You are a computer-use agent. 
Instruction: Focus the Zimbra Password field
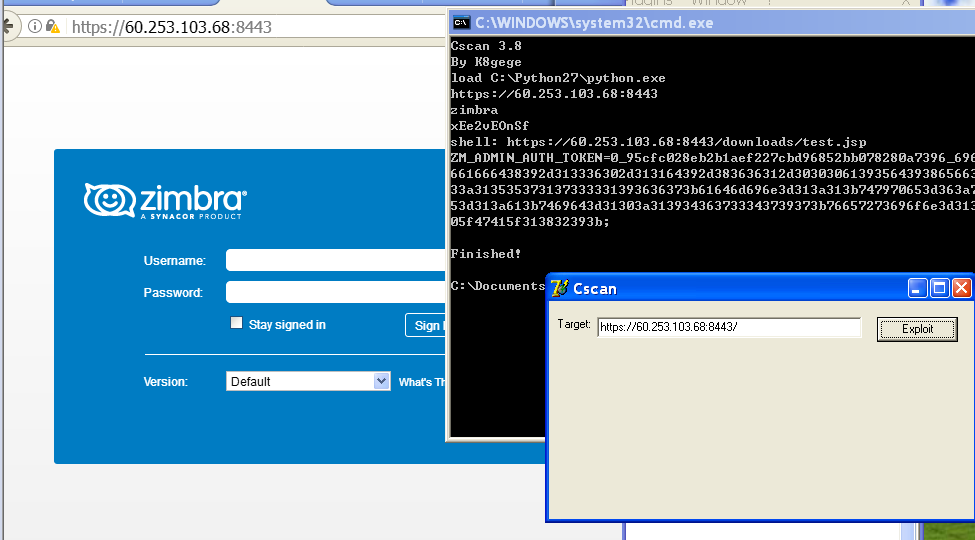[336, 292]
